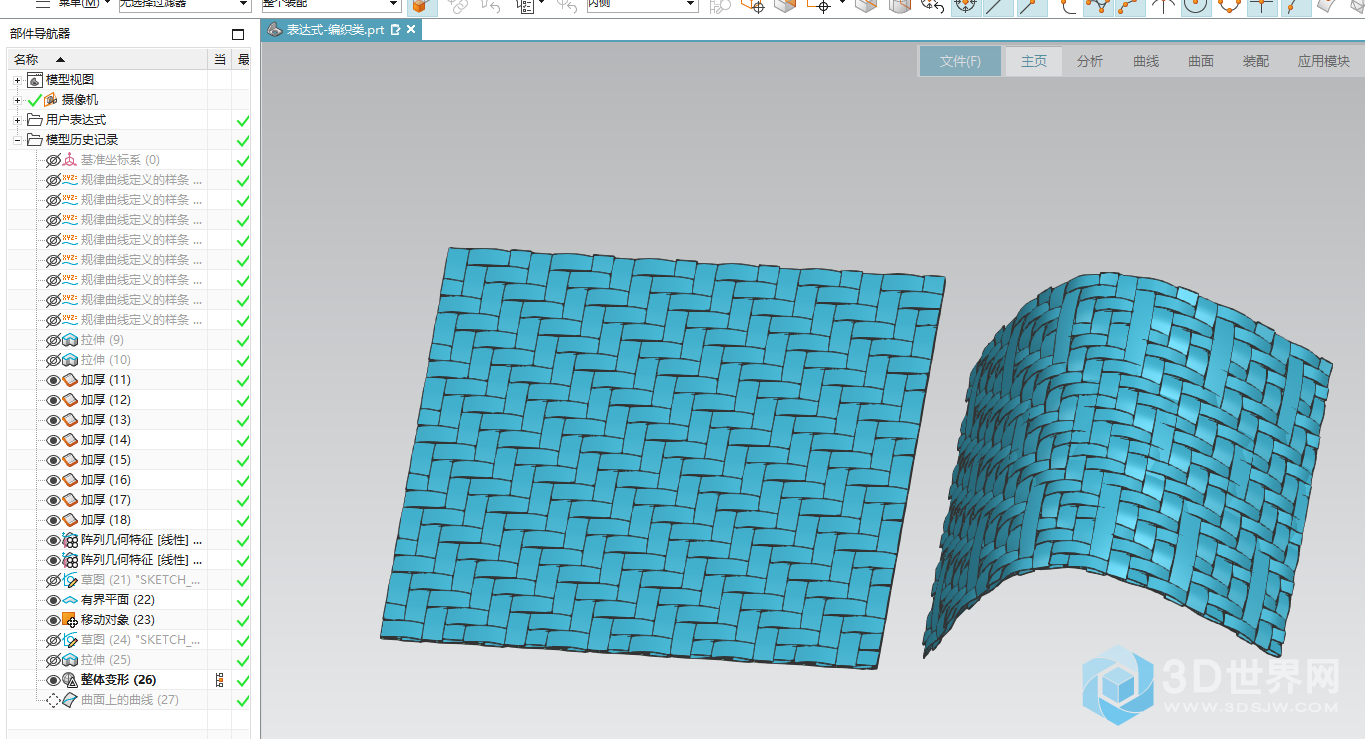Switch to the 主页 ribbon tab
Image resolution: width=1365 pixels, height=739 pixels.
[x=1034, y=61]
